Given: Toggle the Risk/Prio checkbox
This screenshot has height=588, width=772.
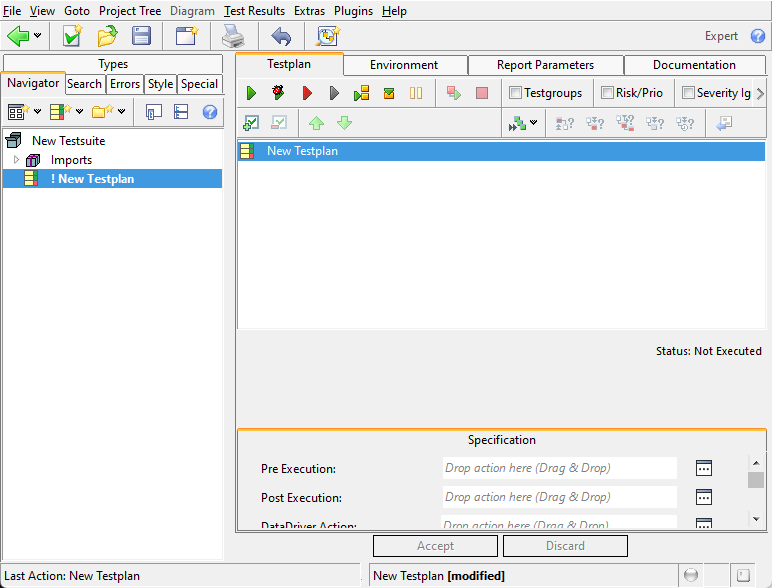Looking at the screenshot, I should point(607,93).
